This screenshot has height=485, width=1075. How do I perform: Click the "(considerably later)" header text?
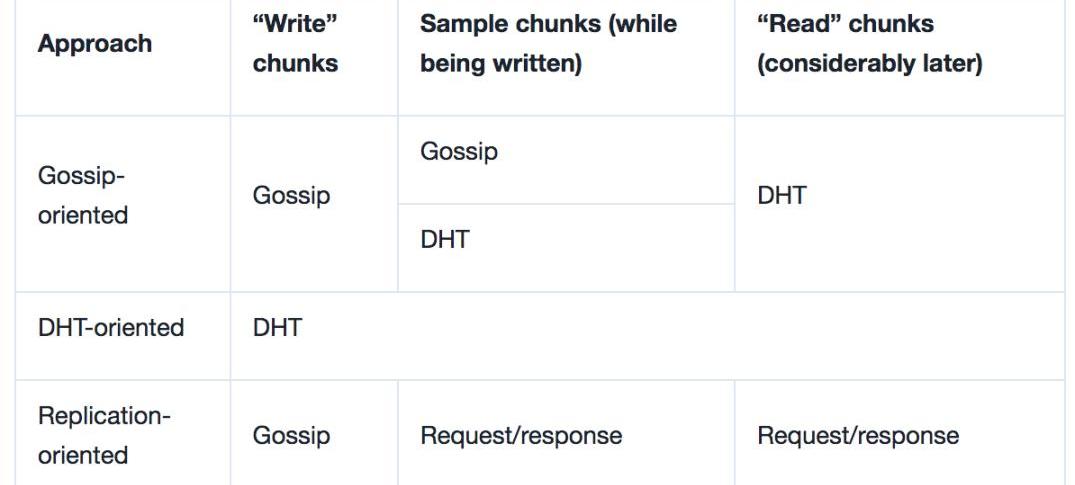click(869, 64)
